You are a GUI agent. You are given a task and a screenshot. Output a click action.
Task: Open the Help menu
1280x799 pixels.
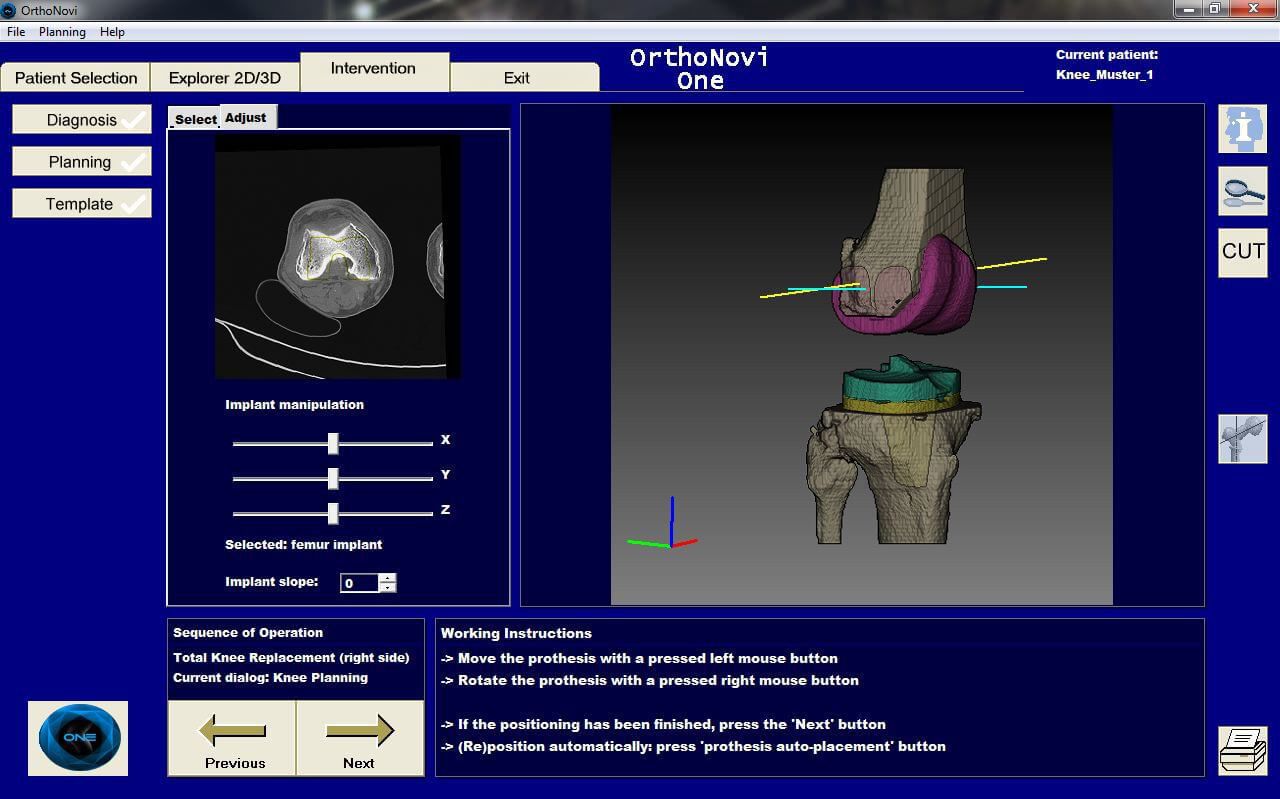point(112,31)
